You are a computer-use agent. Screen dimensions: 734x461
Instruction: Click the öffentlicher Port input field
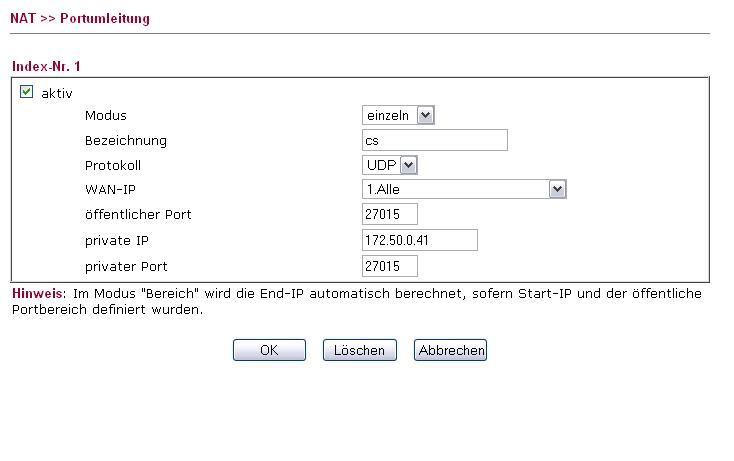click(390, 214)
